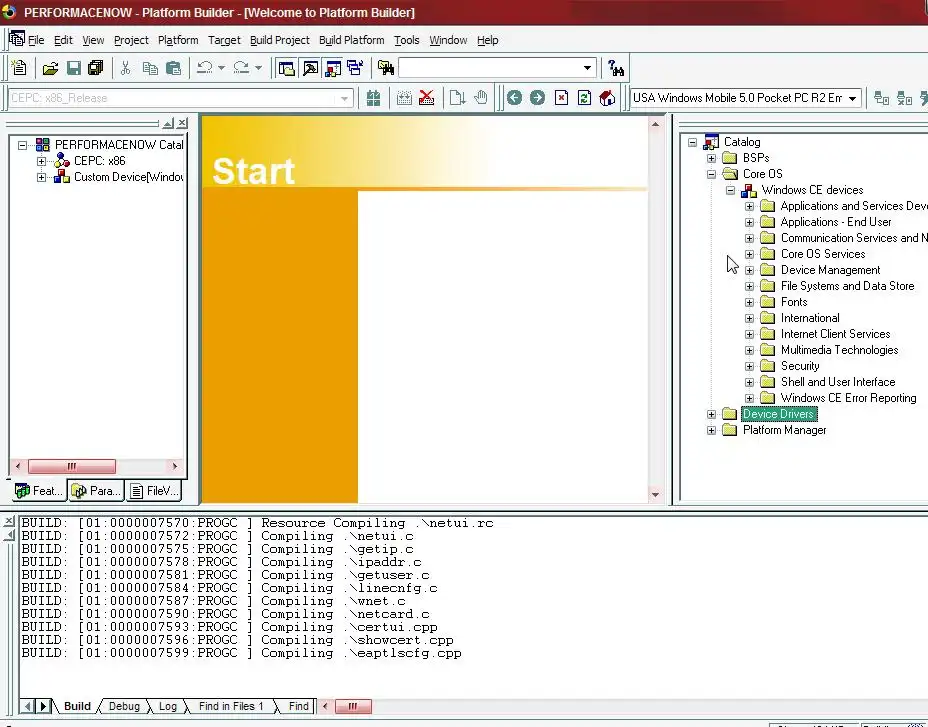Click the Save floppy disk icon
Image resolution: width=928 pixels, height=727 pixels.
coord(73,68)
